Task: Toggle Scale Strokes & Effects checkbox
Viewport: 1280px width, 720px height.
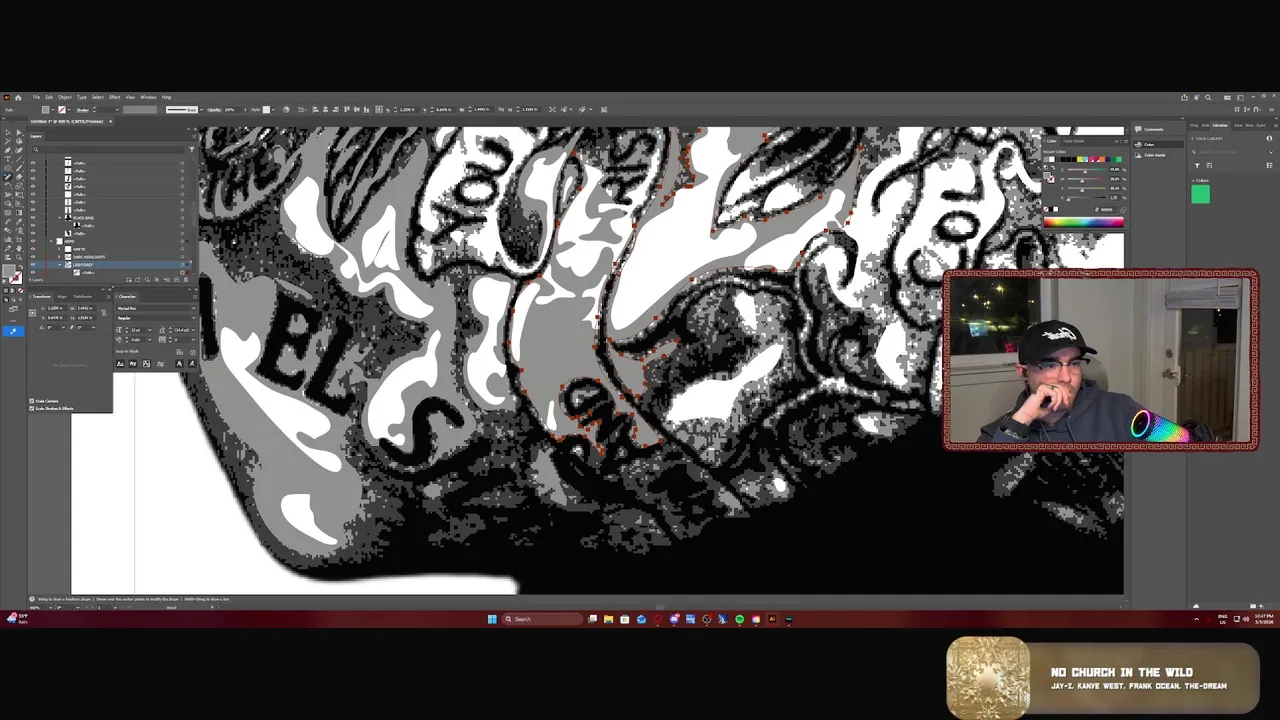Action: (32, 408)
